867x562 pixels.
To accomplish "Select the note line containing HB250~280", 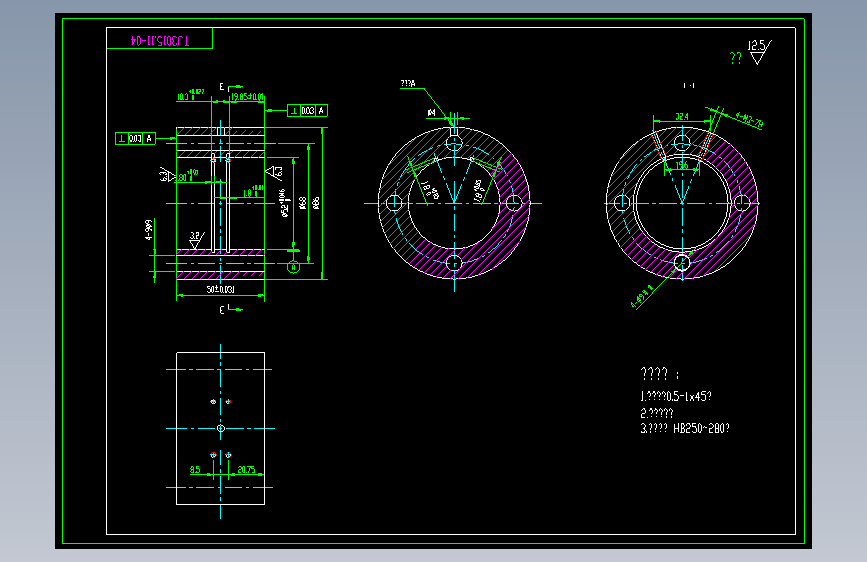I will [685, 428].
